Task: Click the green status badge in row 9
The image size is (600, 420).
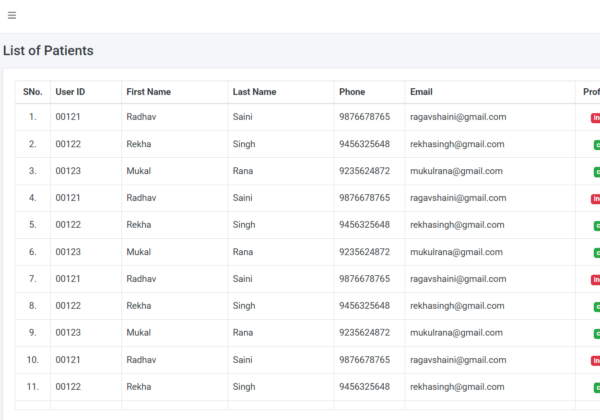Action: pos(596,333)
